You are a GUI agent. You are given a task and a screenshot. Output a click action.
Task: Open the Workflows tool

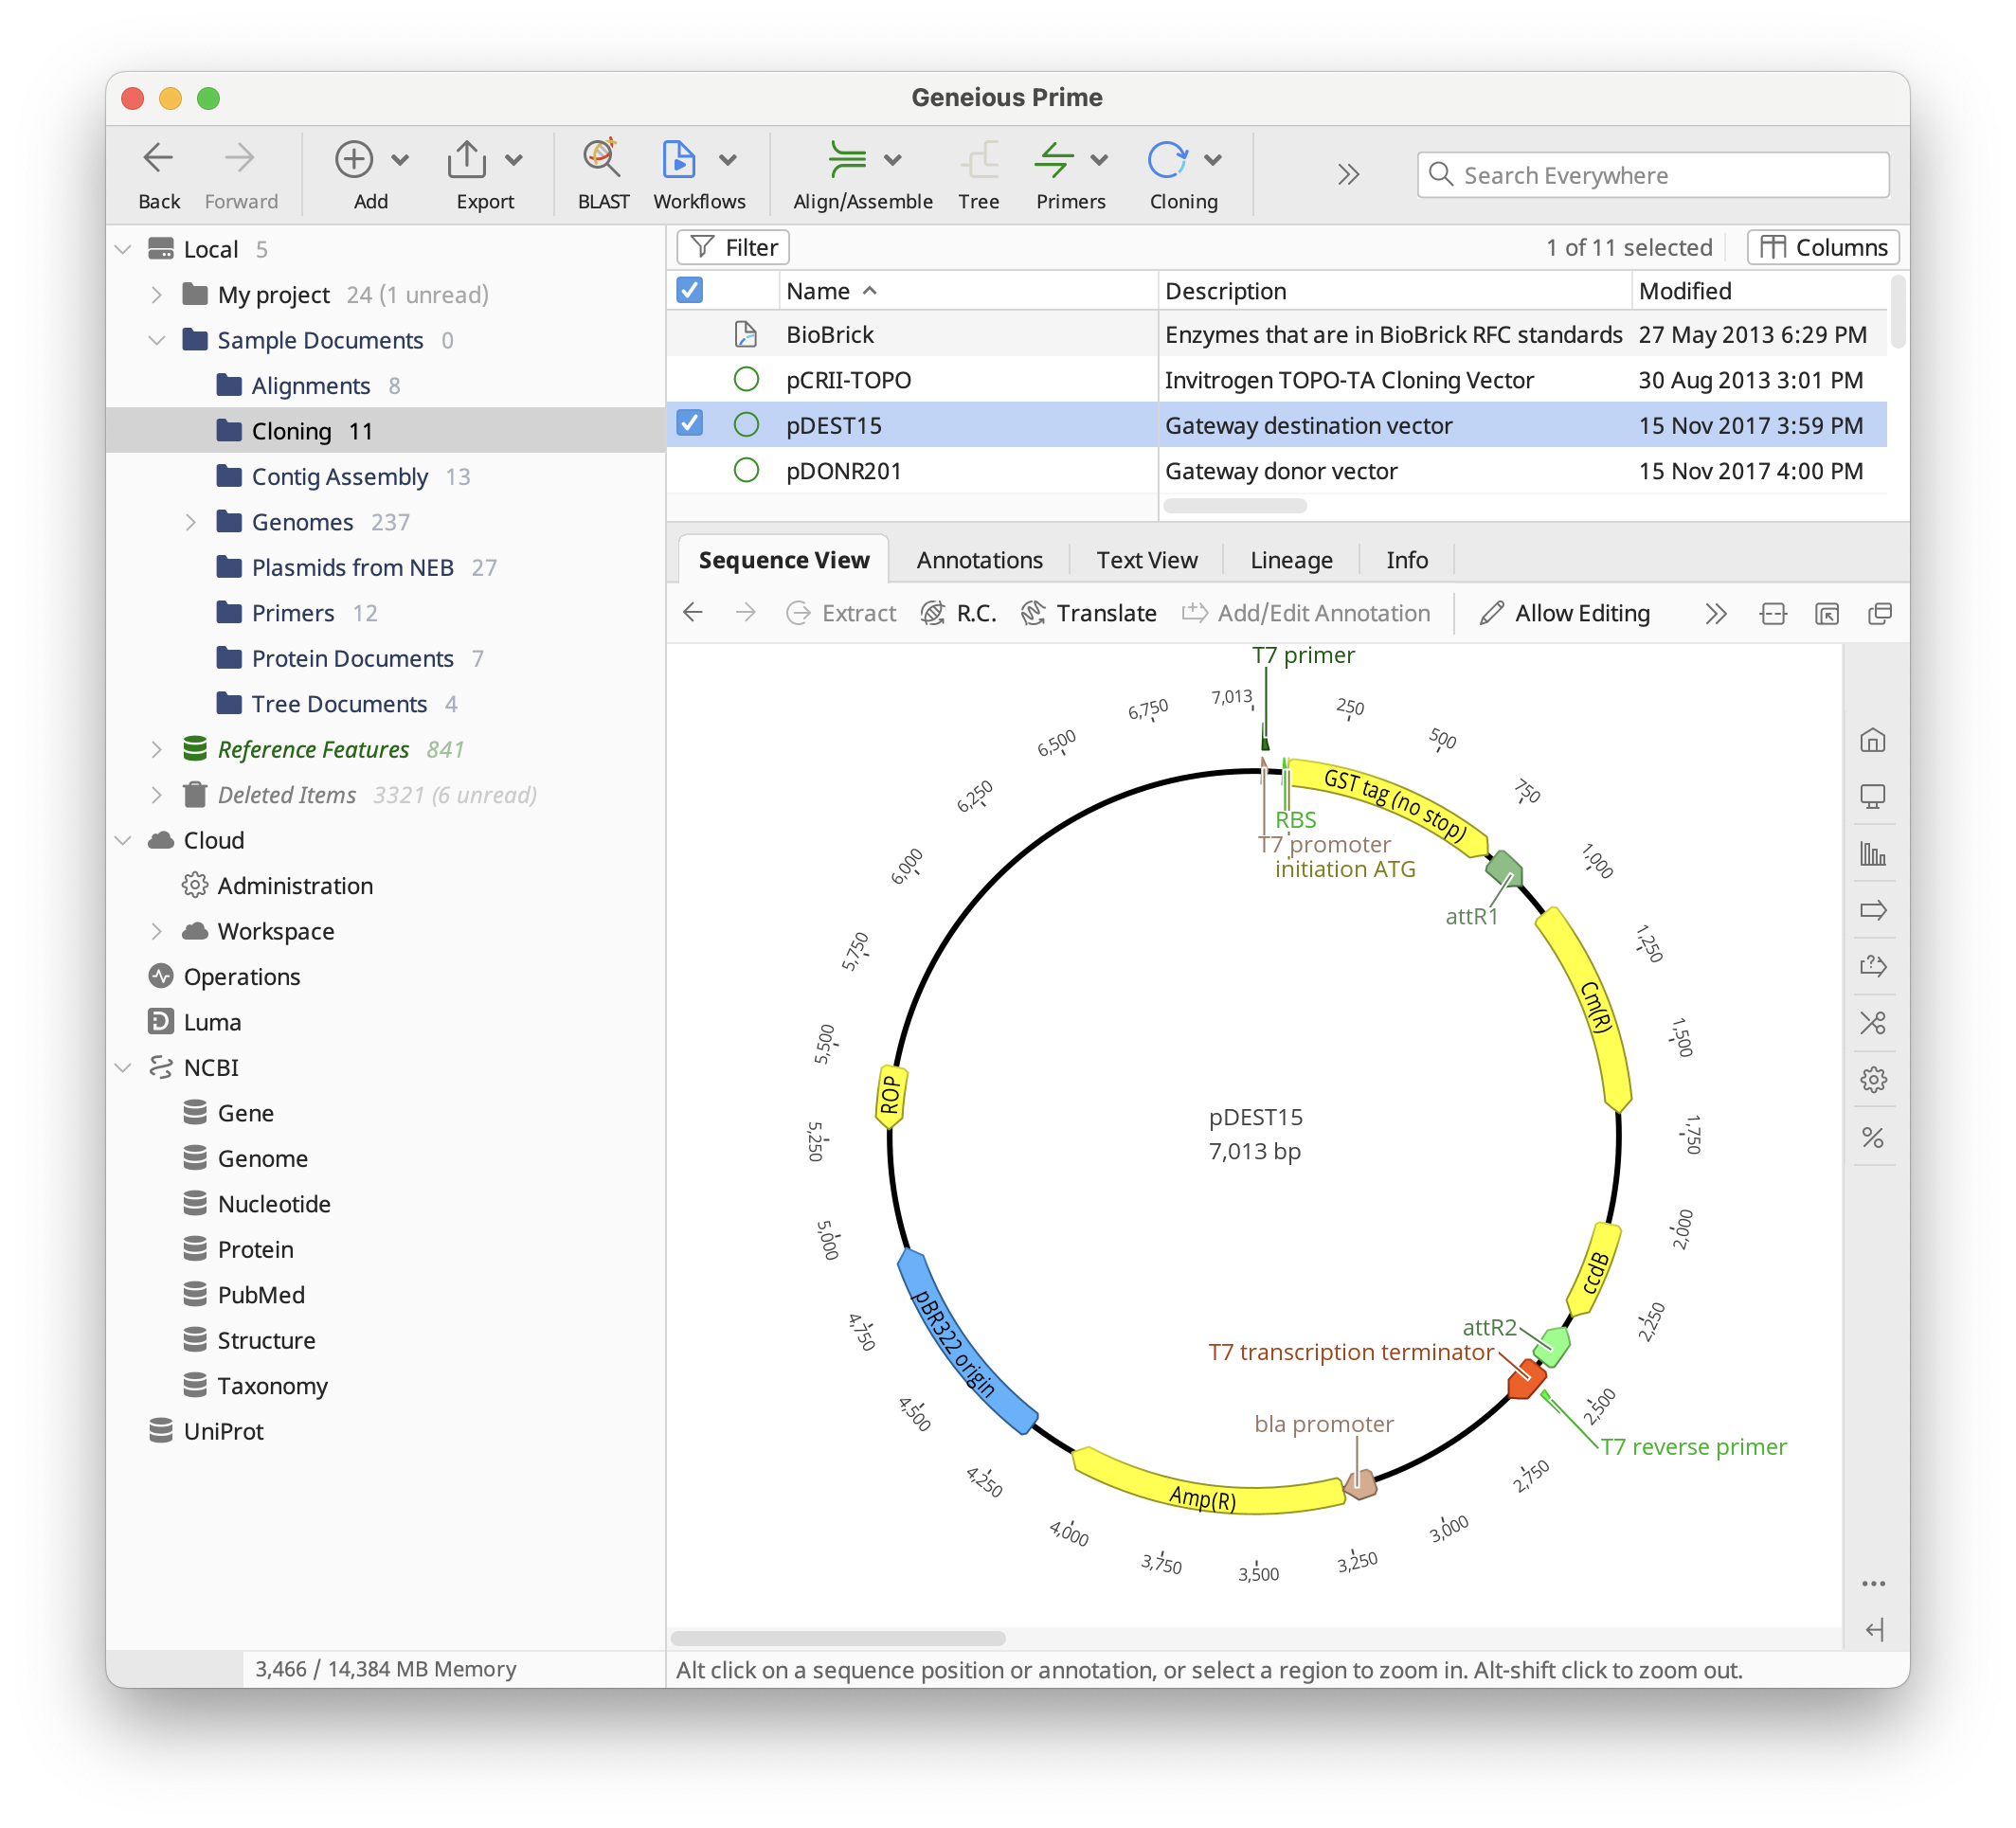[x=679, y=160]
